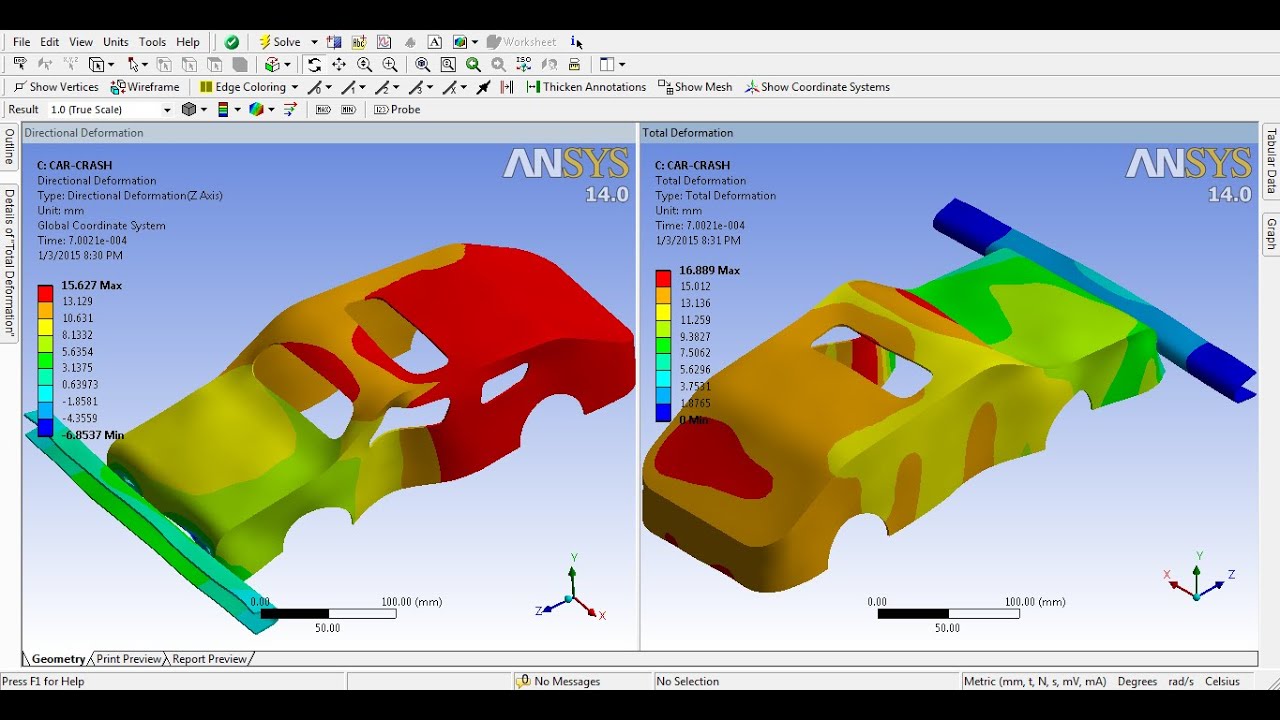Open the Units menu
Image resolution: width=1280 pixels, height=720 pixels.
(116, 42)
